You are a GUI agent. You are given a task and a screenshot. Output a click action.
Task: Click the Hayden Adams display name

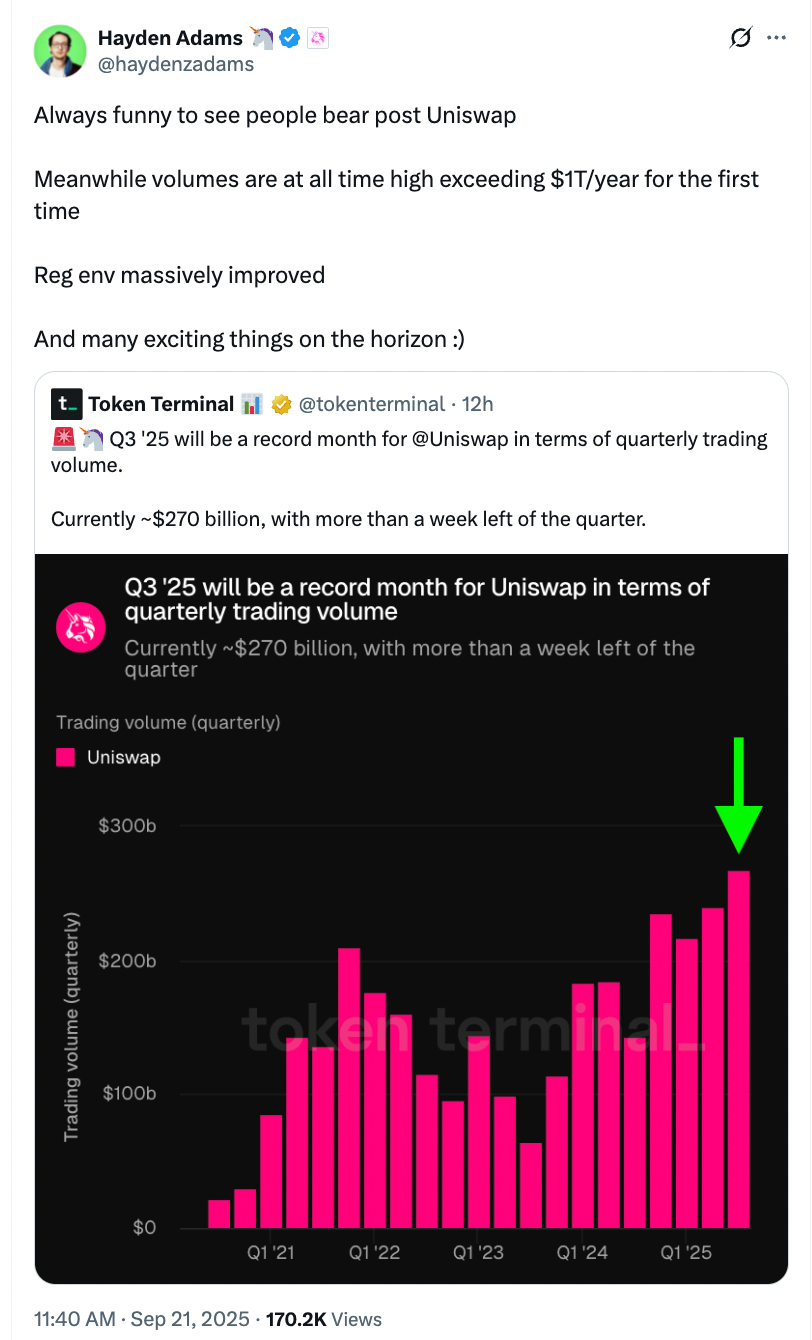coord(170,38)
